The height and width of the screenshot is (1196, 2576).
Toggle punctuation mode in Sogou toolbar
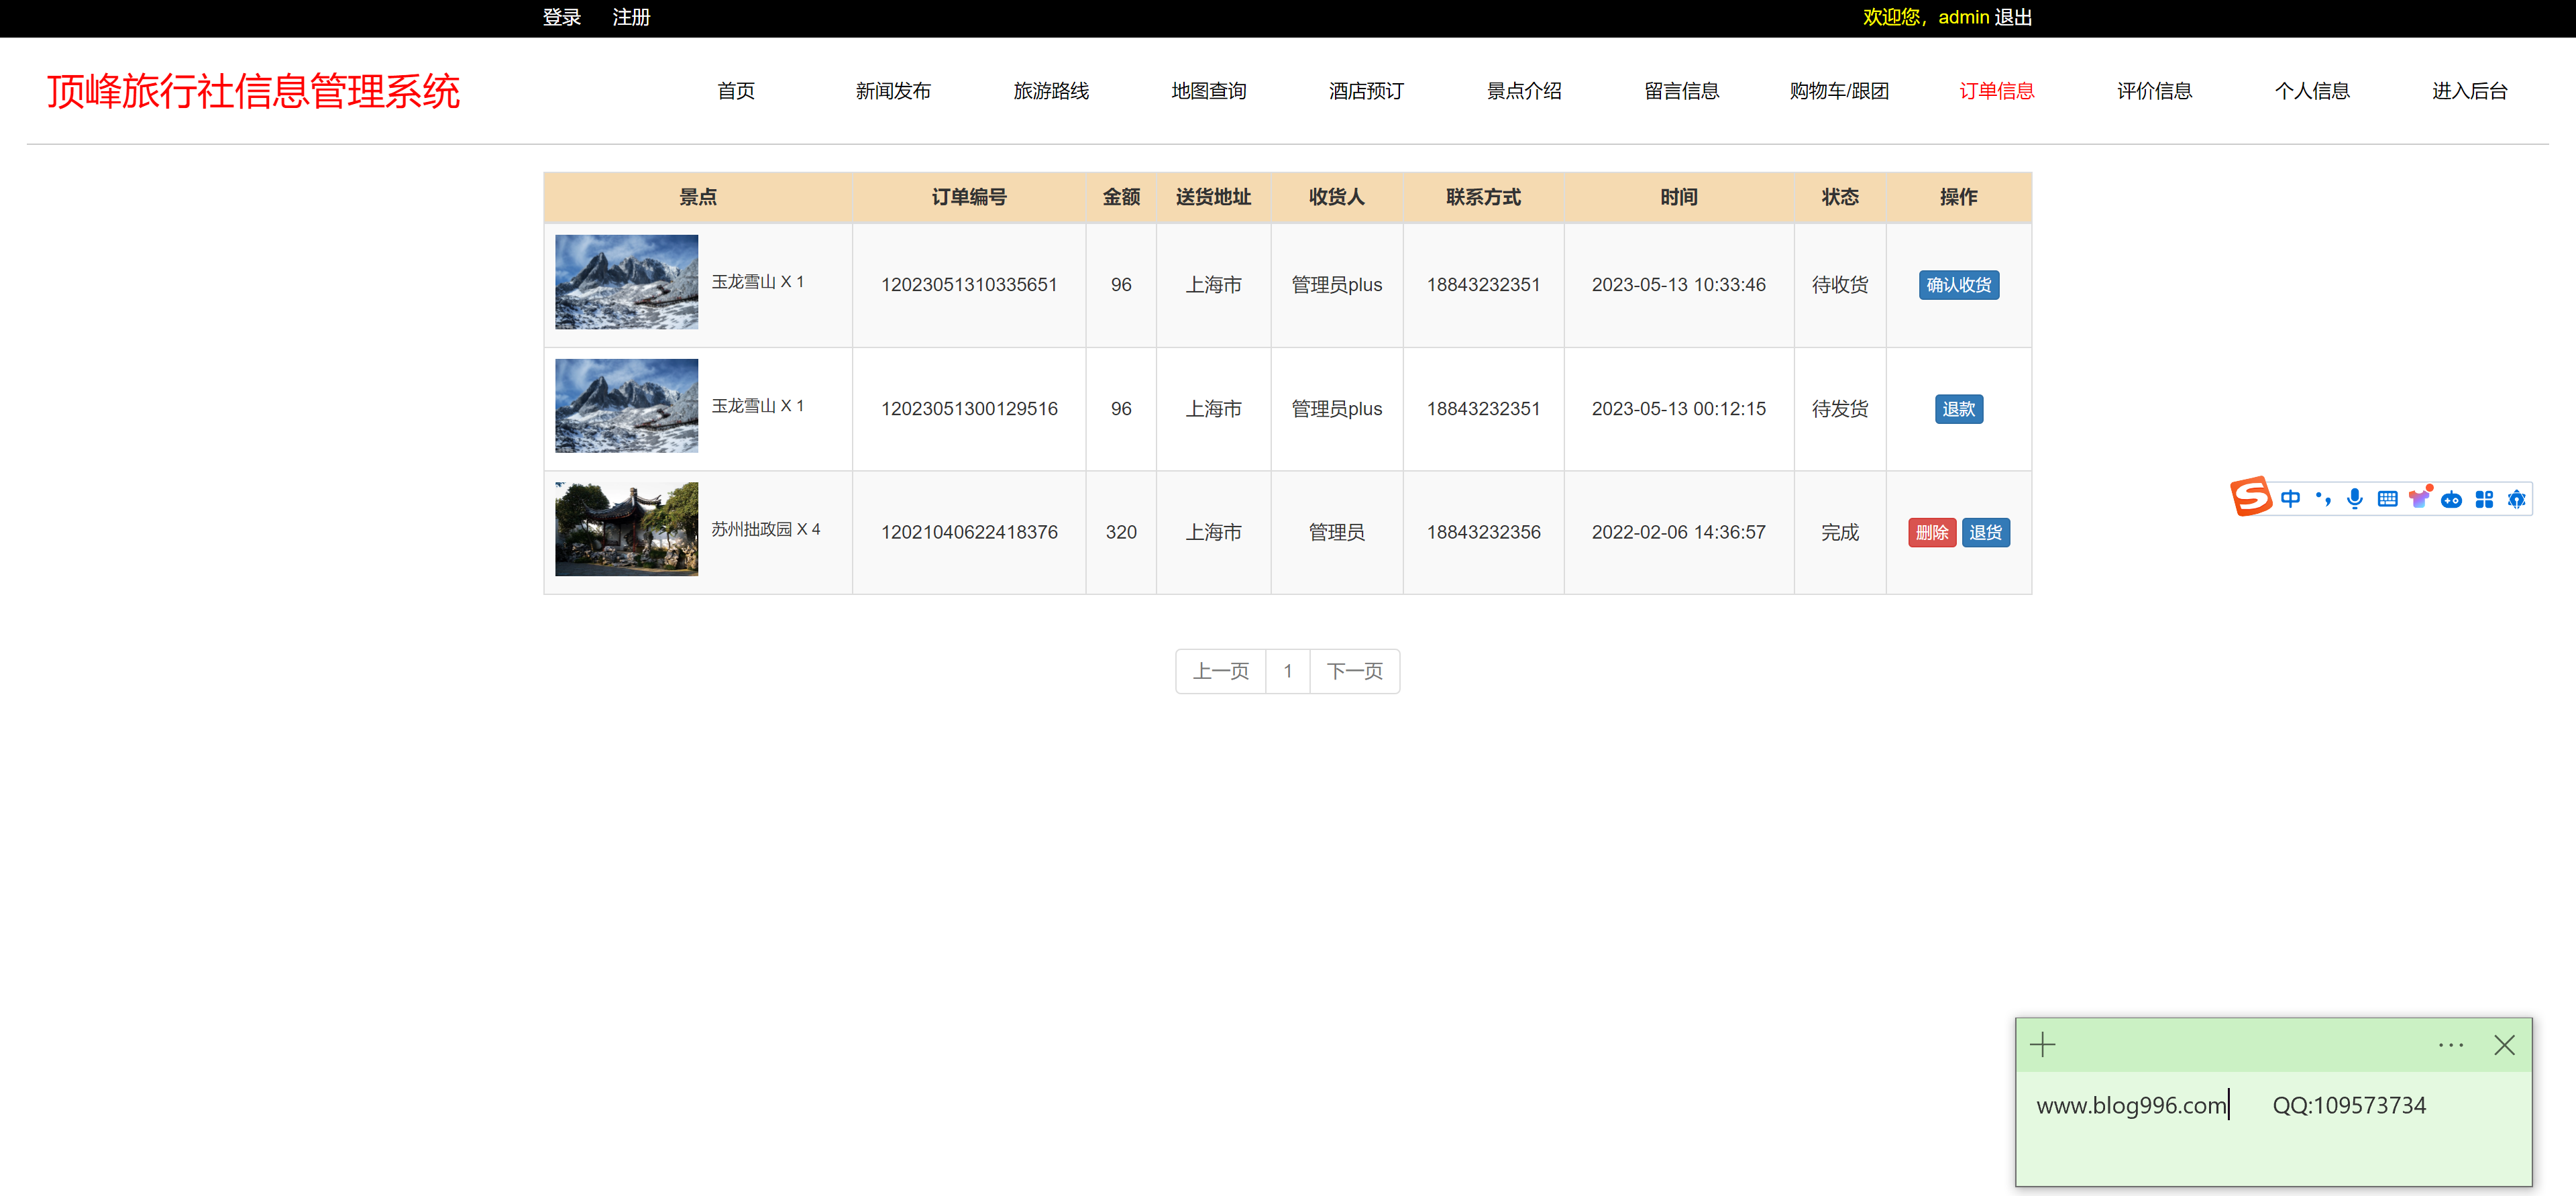(2323, 498)
